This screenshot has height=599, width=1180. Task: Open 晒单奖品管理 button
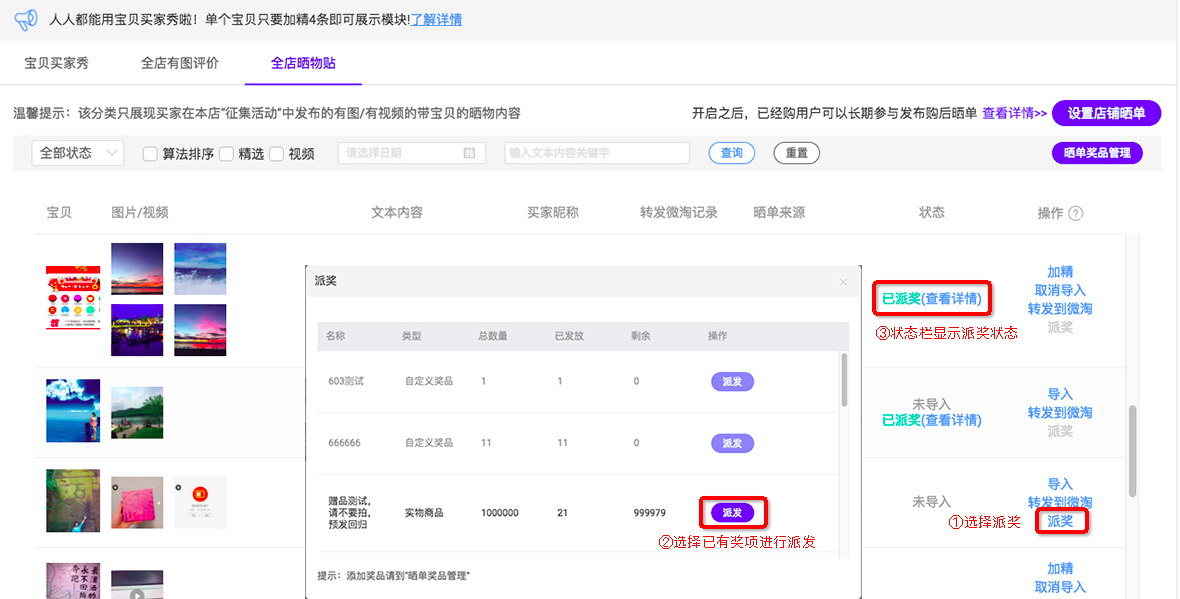[x=1096, y=153]
